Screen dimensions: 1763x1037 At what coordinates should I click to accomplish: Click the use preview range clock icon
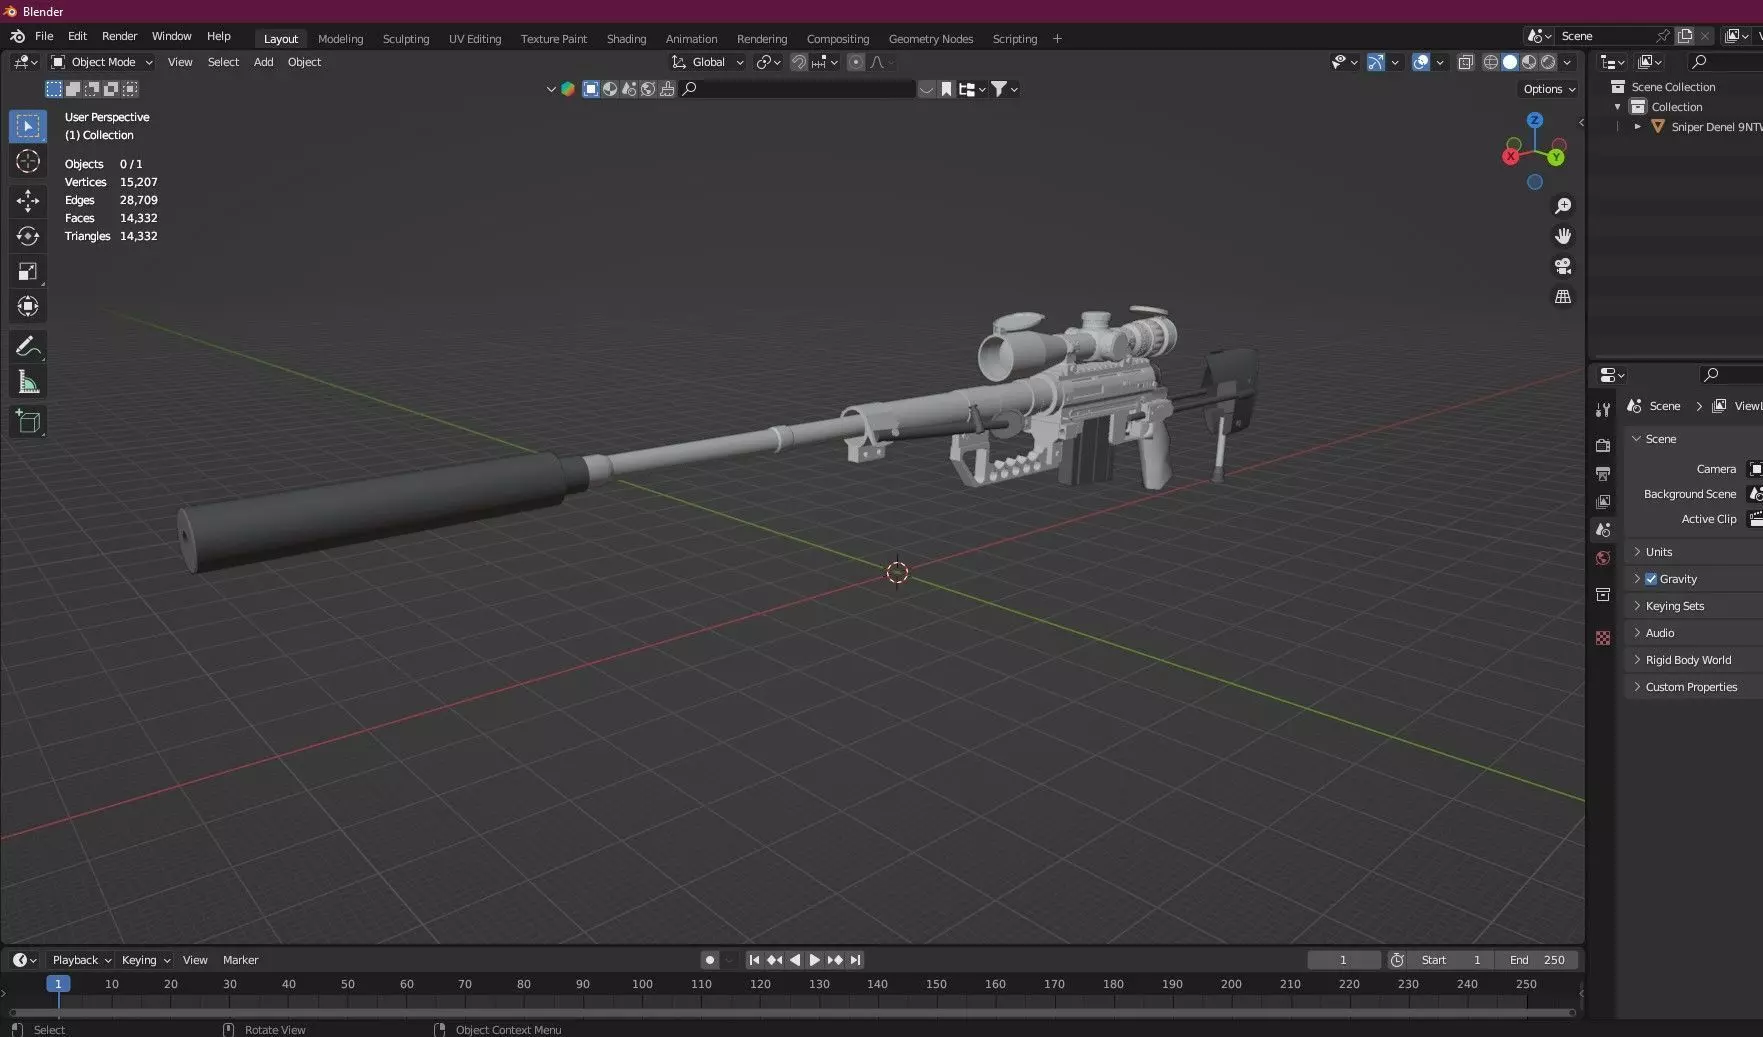1397,960
